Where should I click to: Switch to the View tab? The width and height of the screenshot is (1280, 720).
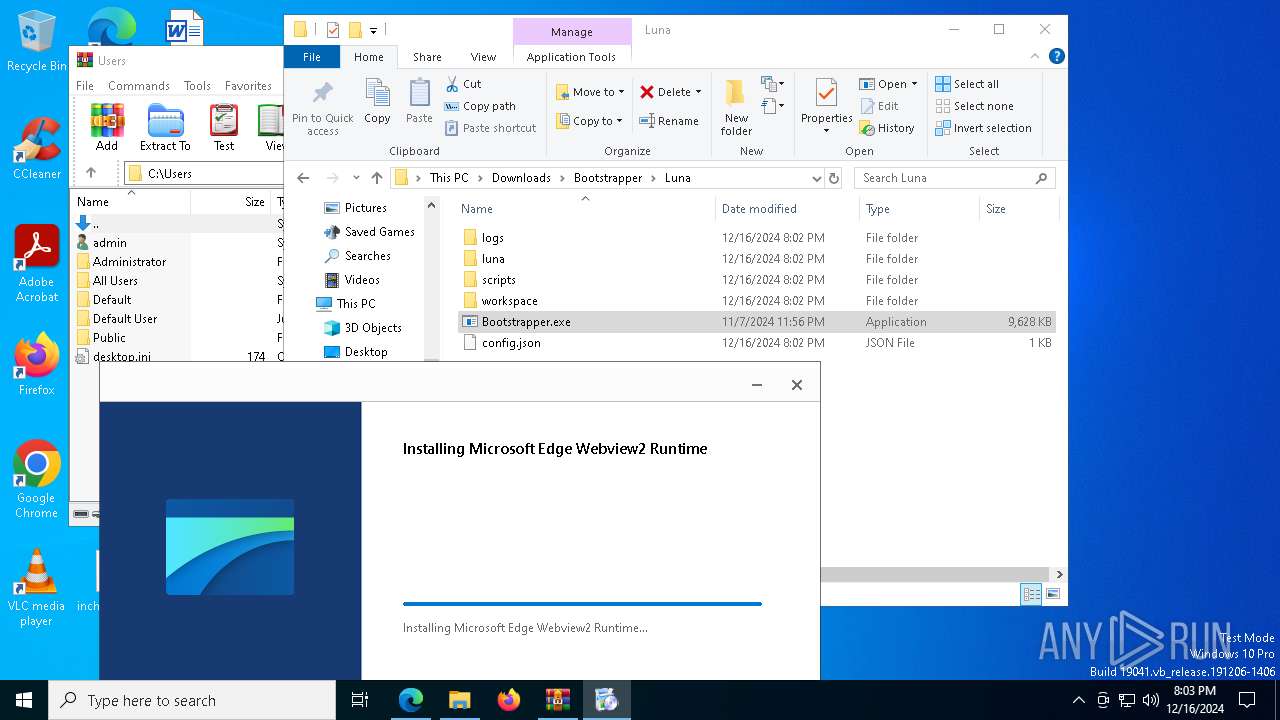[x=483, y=57]
